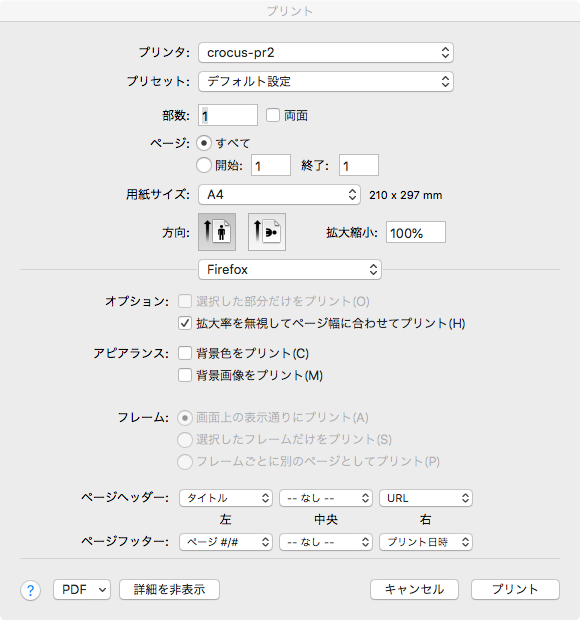Uncheck 拡大率を無視してページ幅に合わせてプリント option
The width and height of the screenshot is (580, 620).
tap(185, 323)
